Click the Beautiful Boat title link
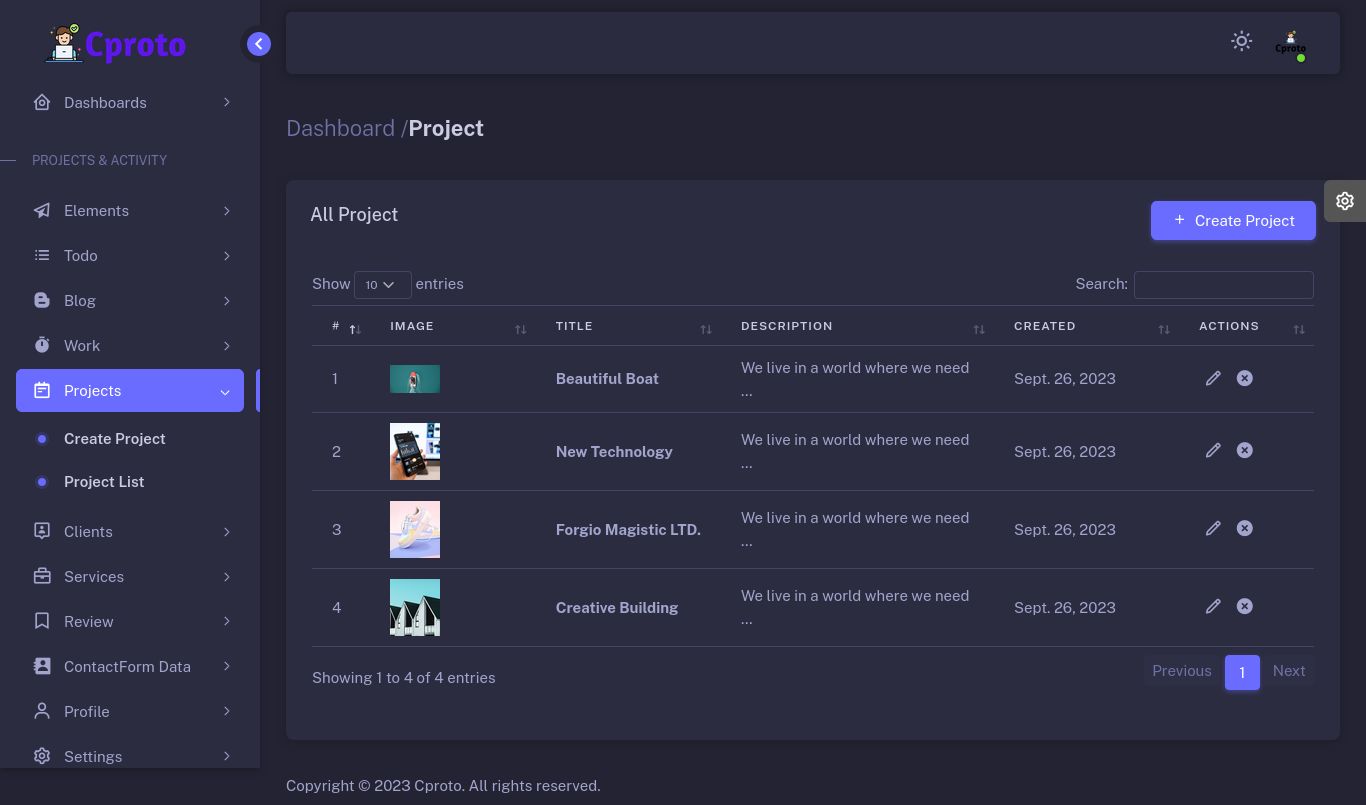The height and width of the screenshot is (805, 1366). coord(607,379)
